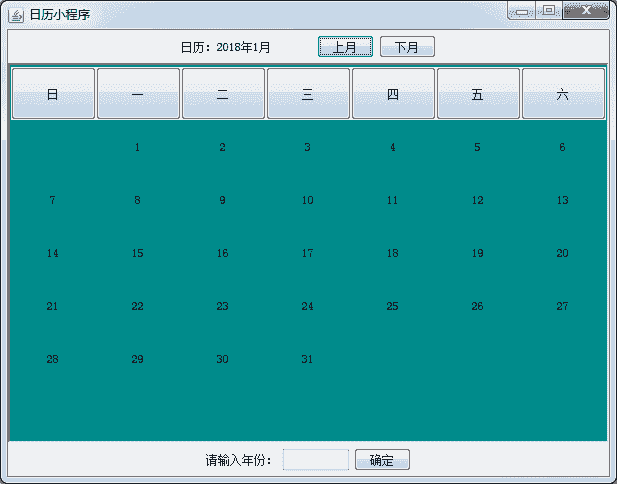Click the 上月 previous month button
The image size is (617, 484).
[x=345, y=47]
